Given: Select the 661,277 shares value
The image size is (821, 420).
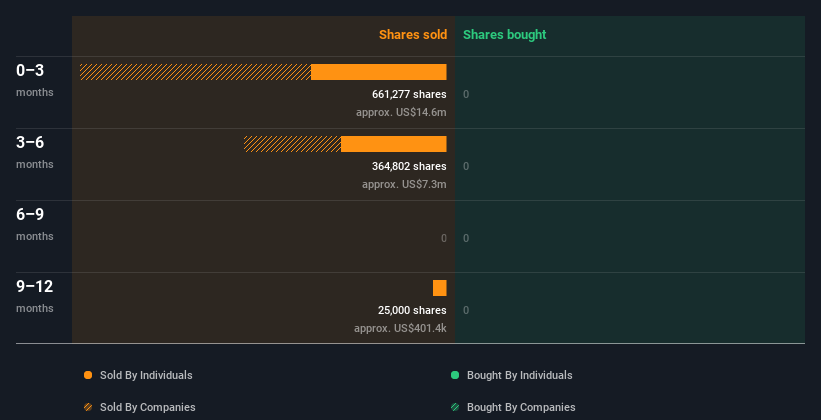Looking at the screenshot, I should click(409, 94).
